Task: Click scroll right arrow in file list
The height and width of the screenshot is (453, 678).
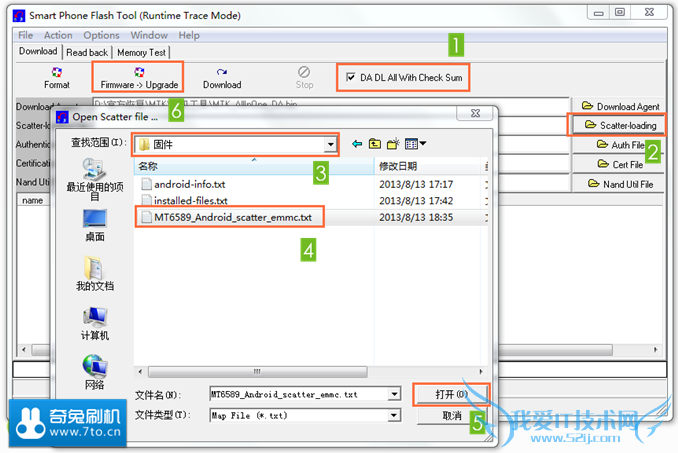Action: pos(481,372)
